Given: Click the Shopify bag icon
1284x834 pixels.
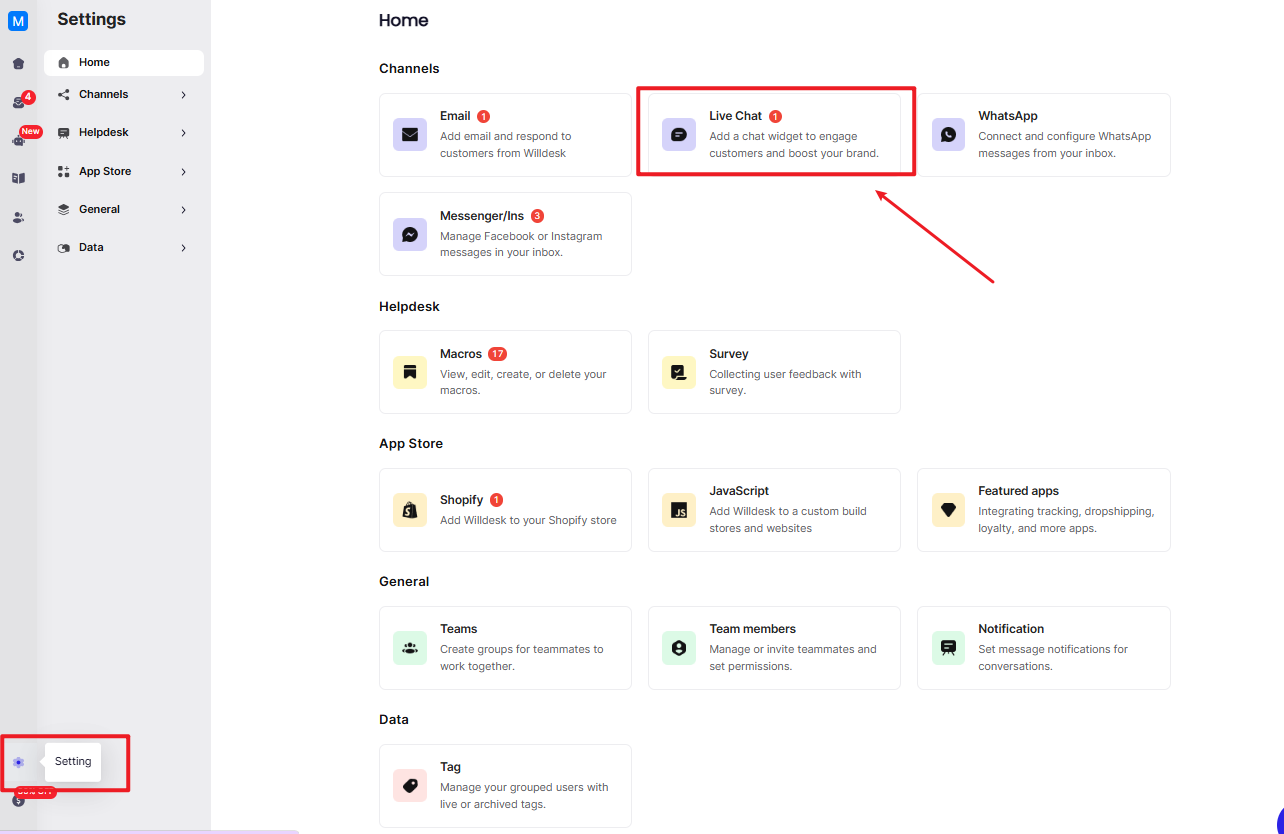Looking at the screenshot, I should click(410, 510).
